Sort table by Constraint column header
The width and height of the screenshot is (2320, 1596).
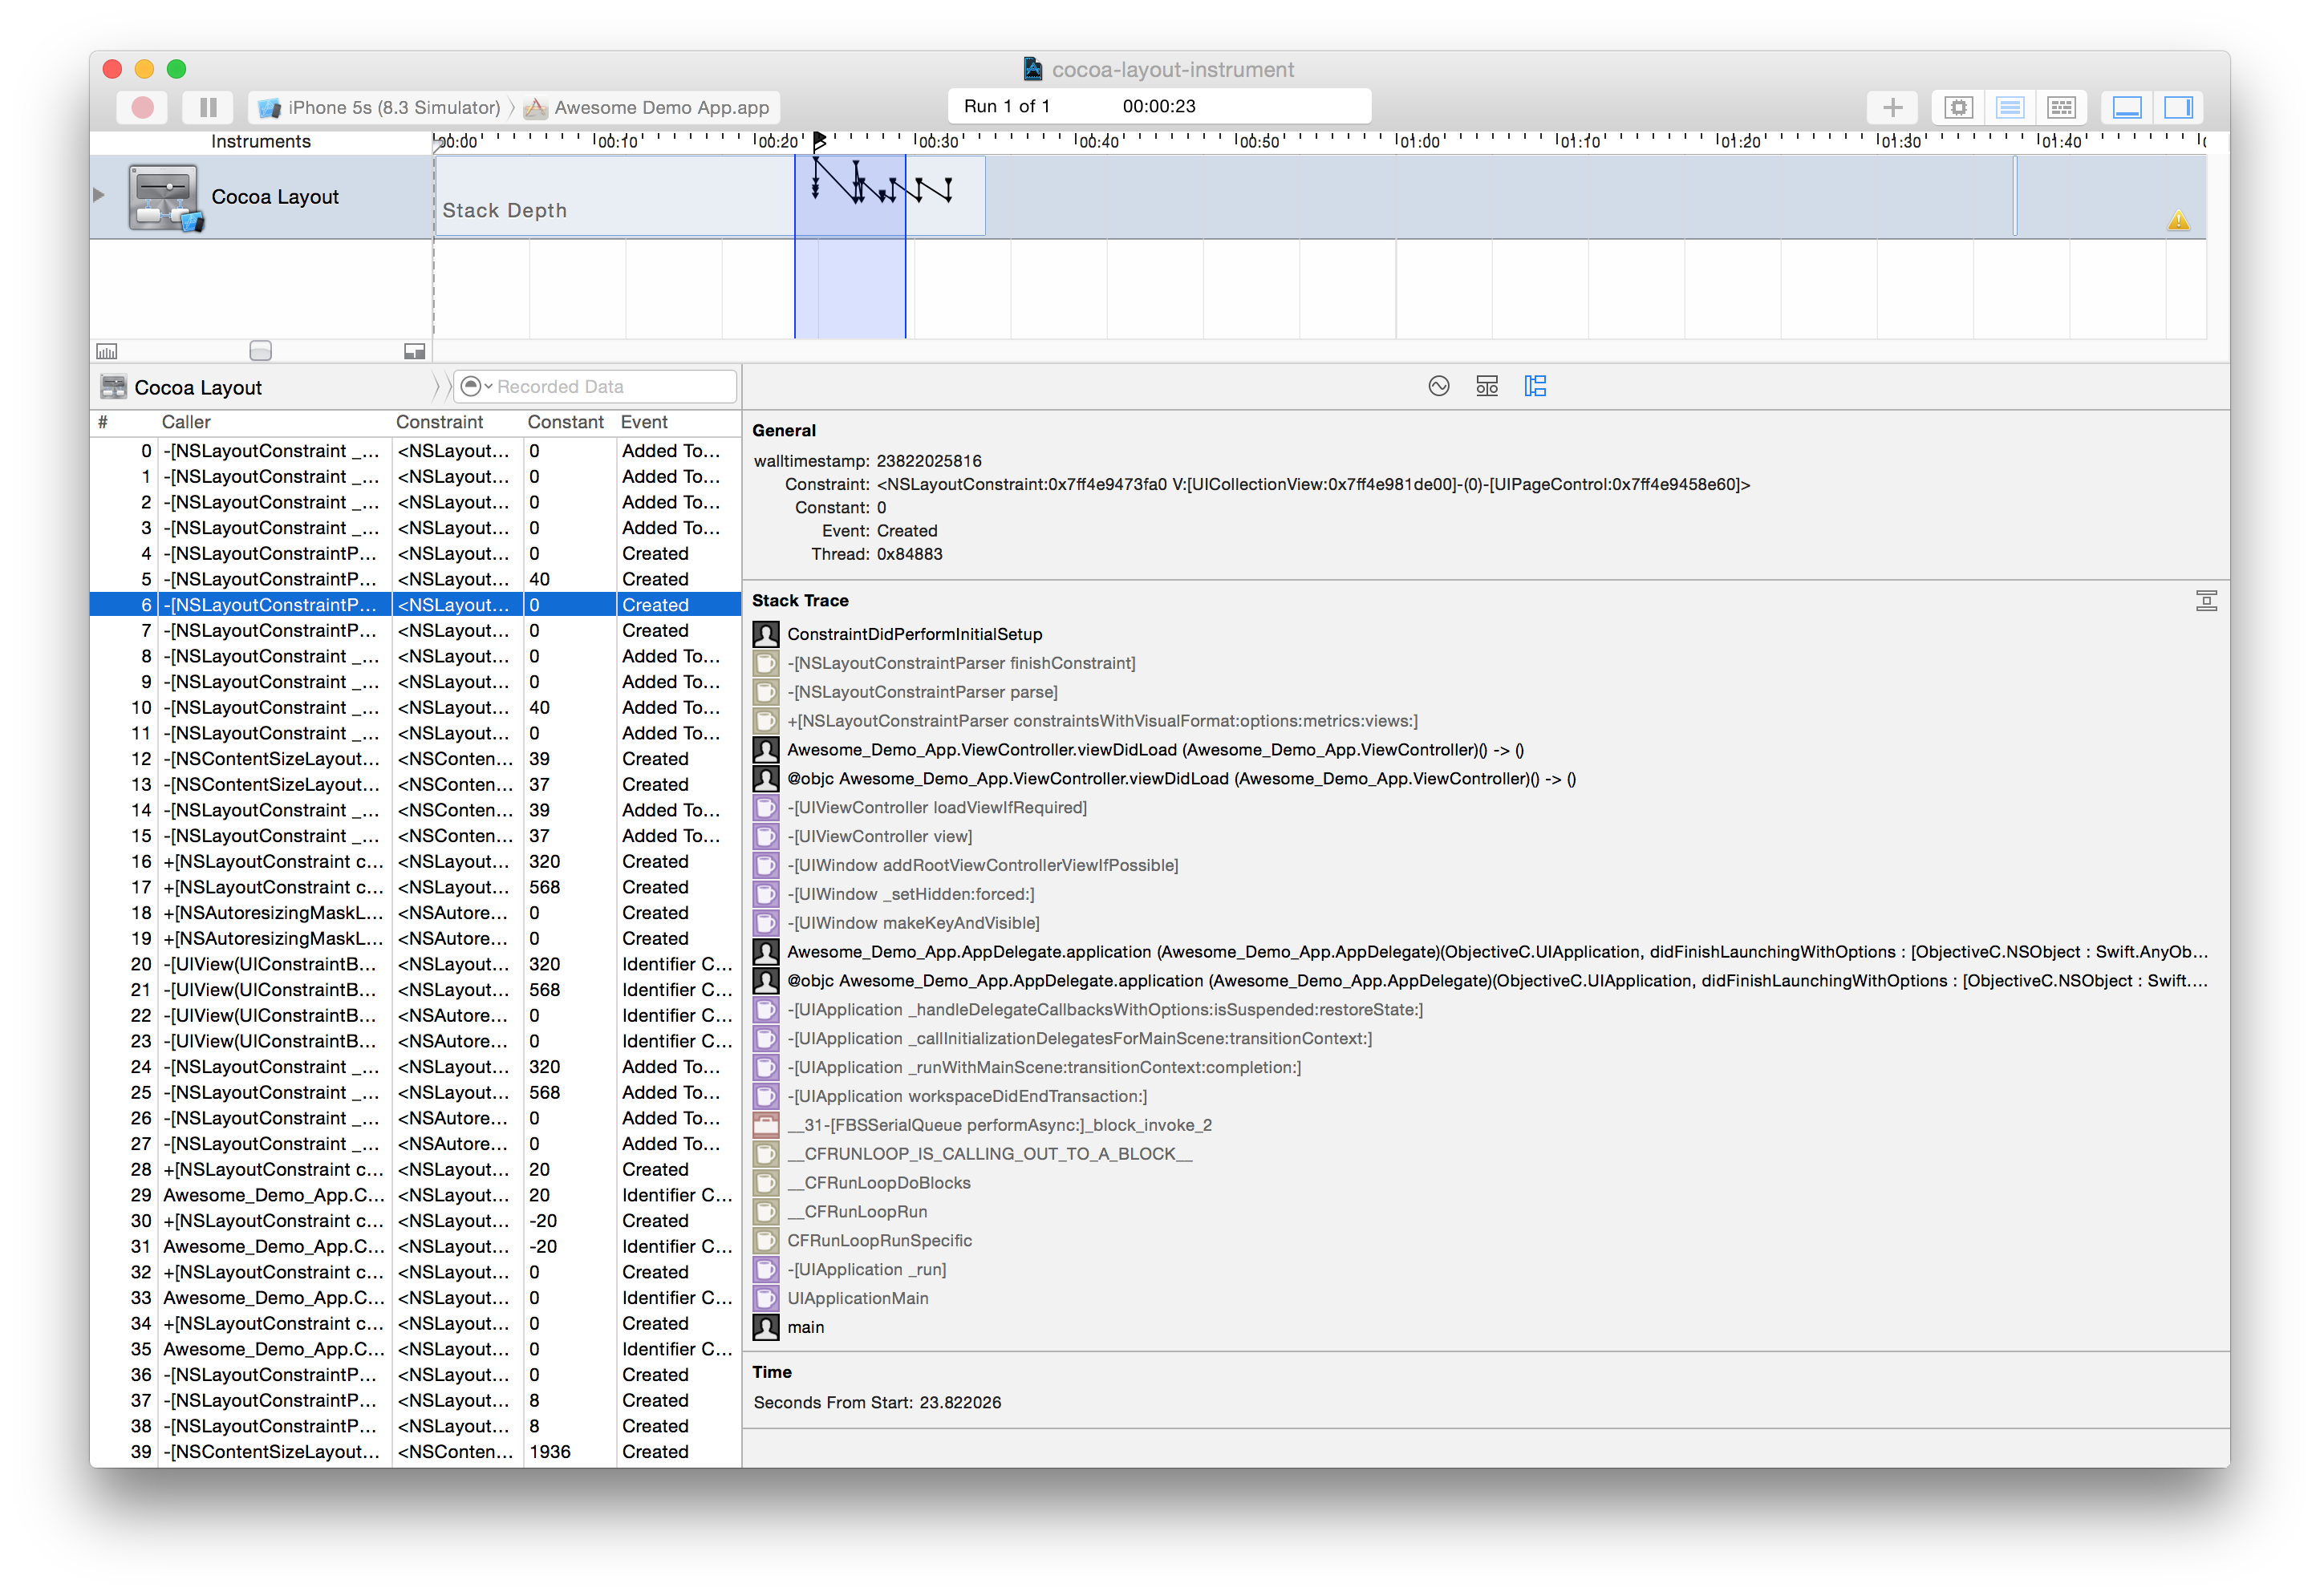(x=456, y=422)
